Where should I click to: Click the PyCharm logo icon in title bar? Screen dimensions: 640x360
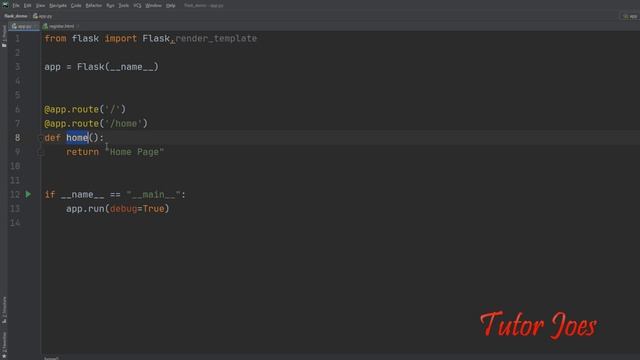[x=5, y=5]
